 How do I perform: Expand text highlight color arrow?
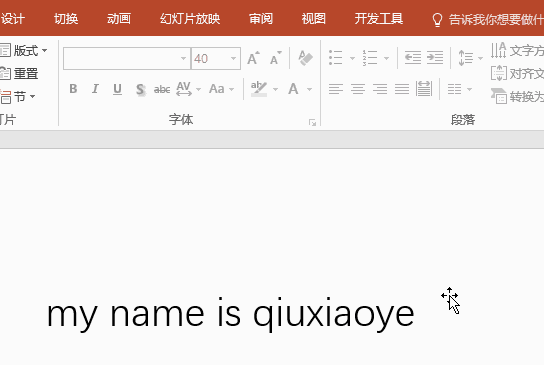[275, 89]
